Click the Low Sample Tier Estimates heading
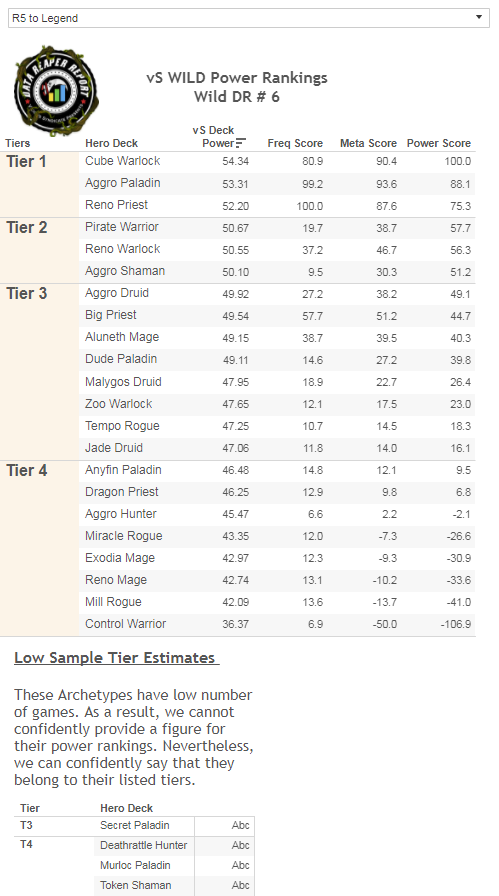499x896 pixels. (x=117, y=658)
